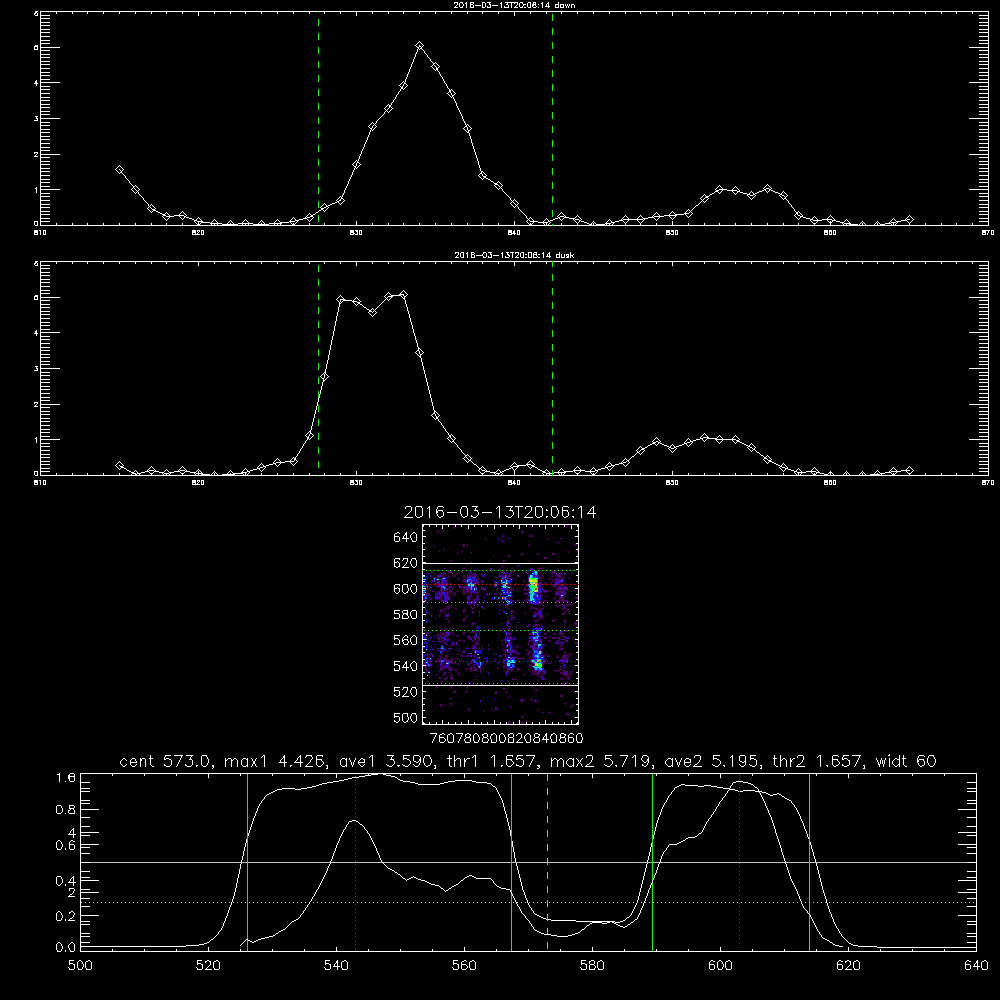Click spectral image y-axis label 620
The height and width of the screenshot is (1000, 1000).
click(x=406, y=563)
